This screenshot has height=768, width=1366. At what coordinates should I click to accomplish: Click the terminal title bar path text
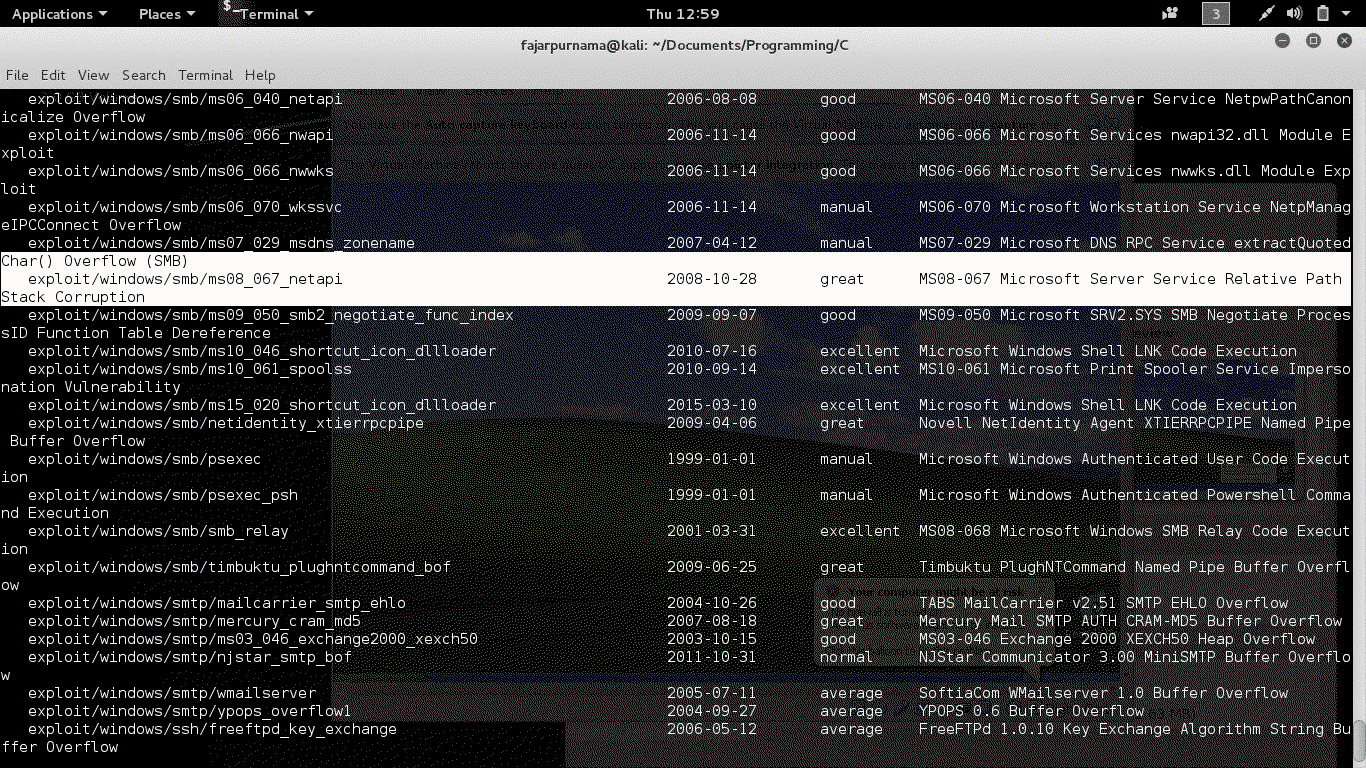point(685,45)
